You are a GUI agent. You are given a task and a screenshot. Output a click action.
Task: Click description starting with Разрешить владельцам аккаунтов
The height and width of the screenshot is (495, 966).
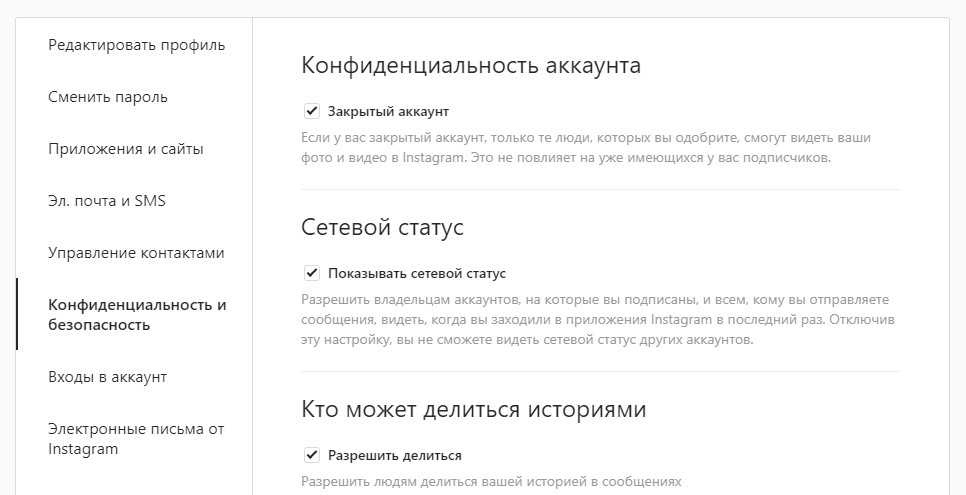click(598, 320)
